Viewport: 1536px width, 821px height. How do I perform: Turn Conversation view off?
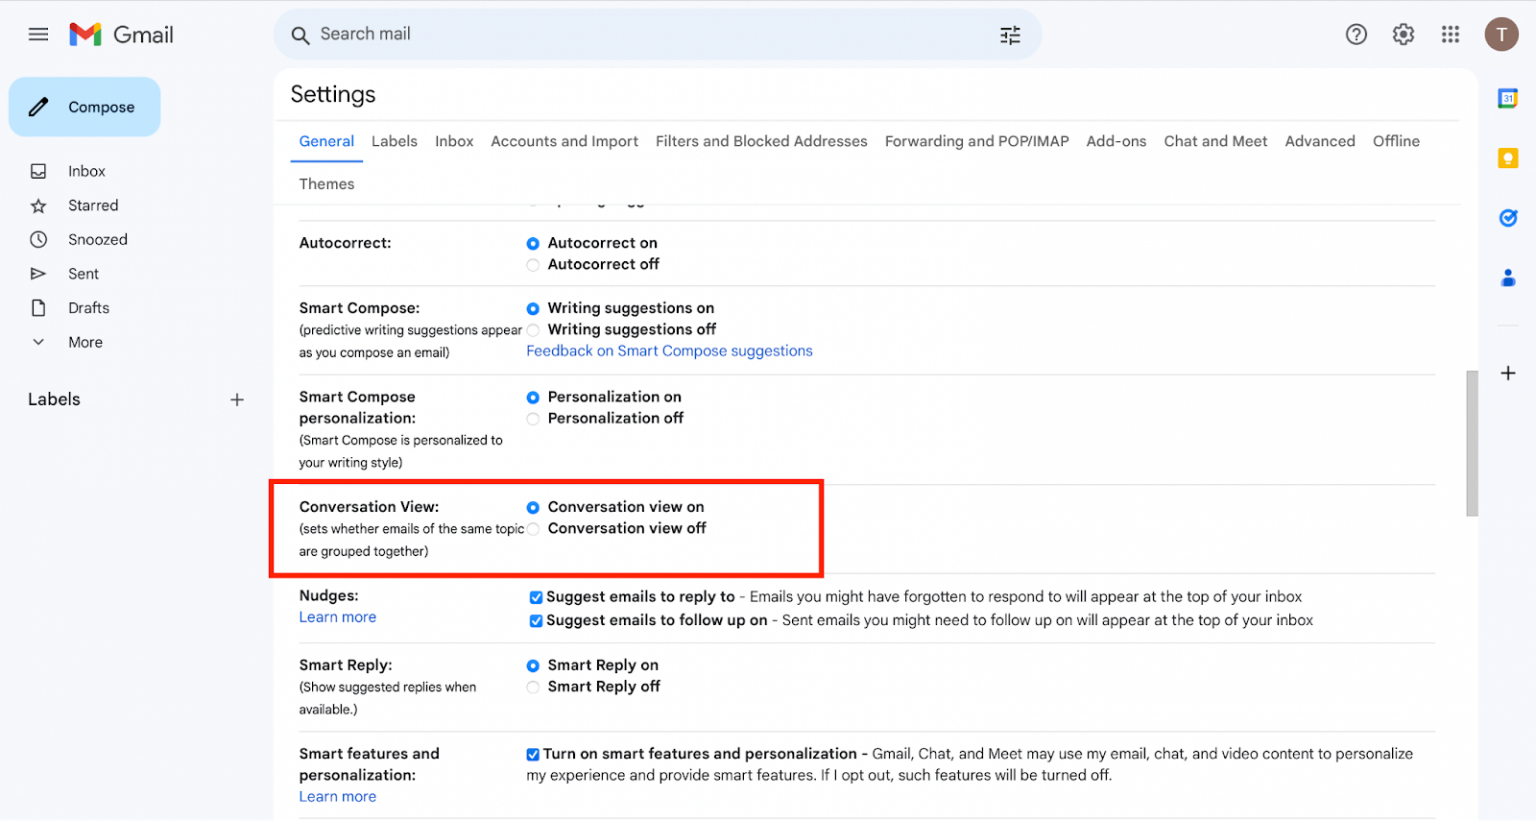tap(533, 528)
